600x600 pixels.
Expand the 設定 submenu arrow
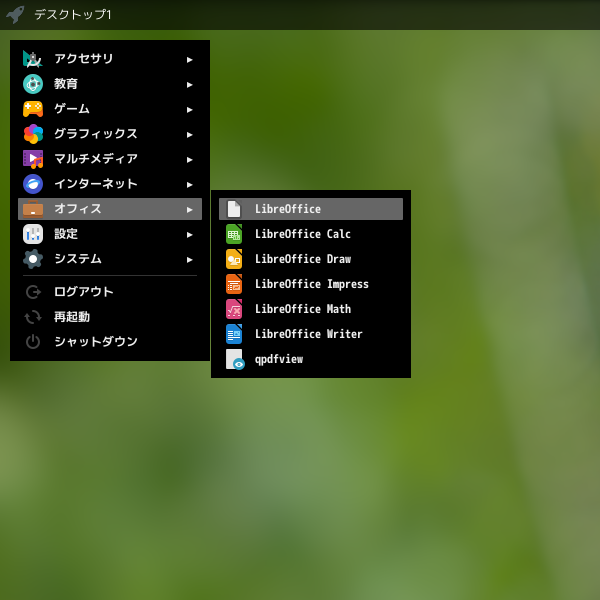(189, 235)
